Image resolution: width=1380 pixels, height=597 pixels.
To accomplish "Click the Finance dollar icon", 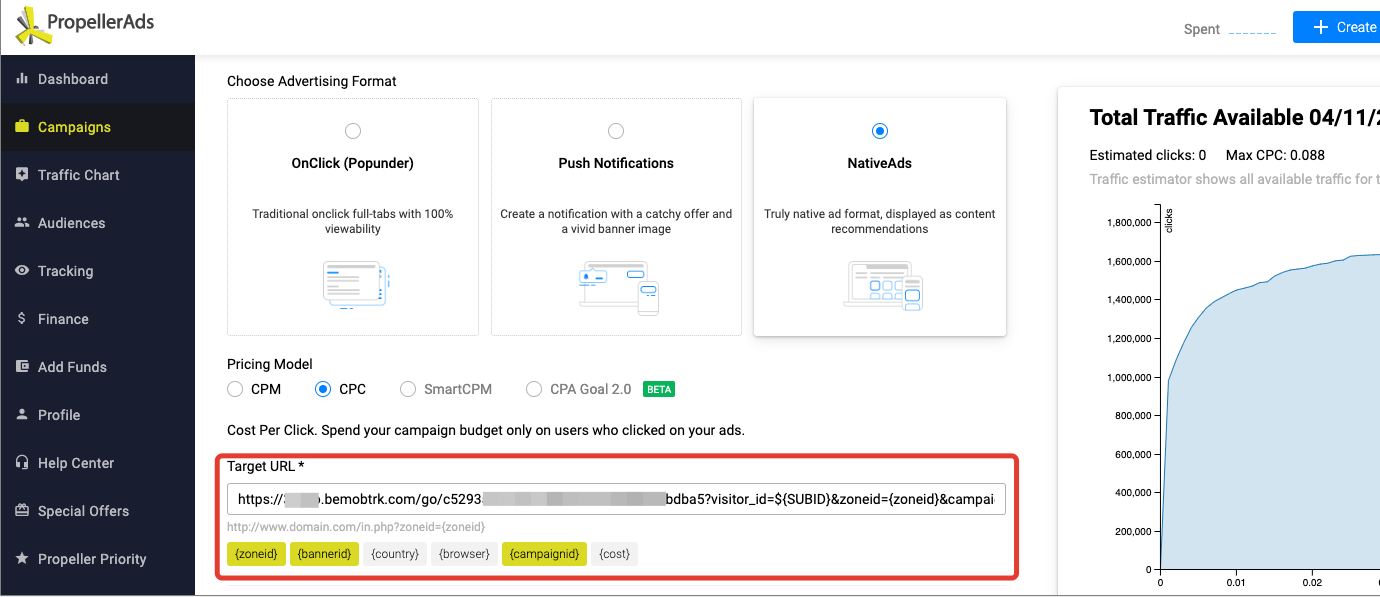I will point(22,319).
